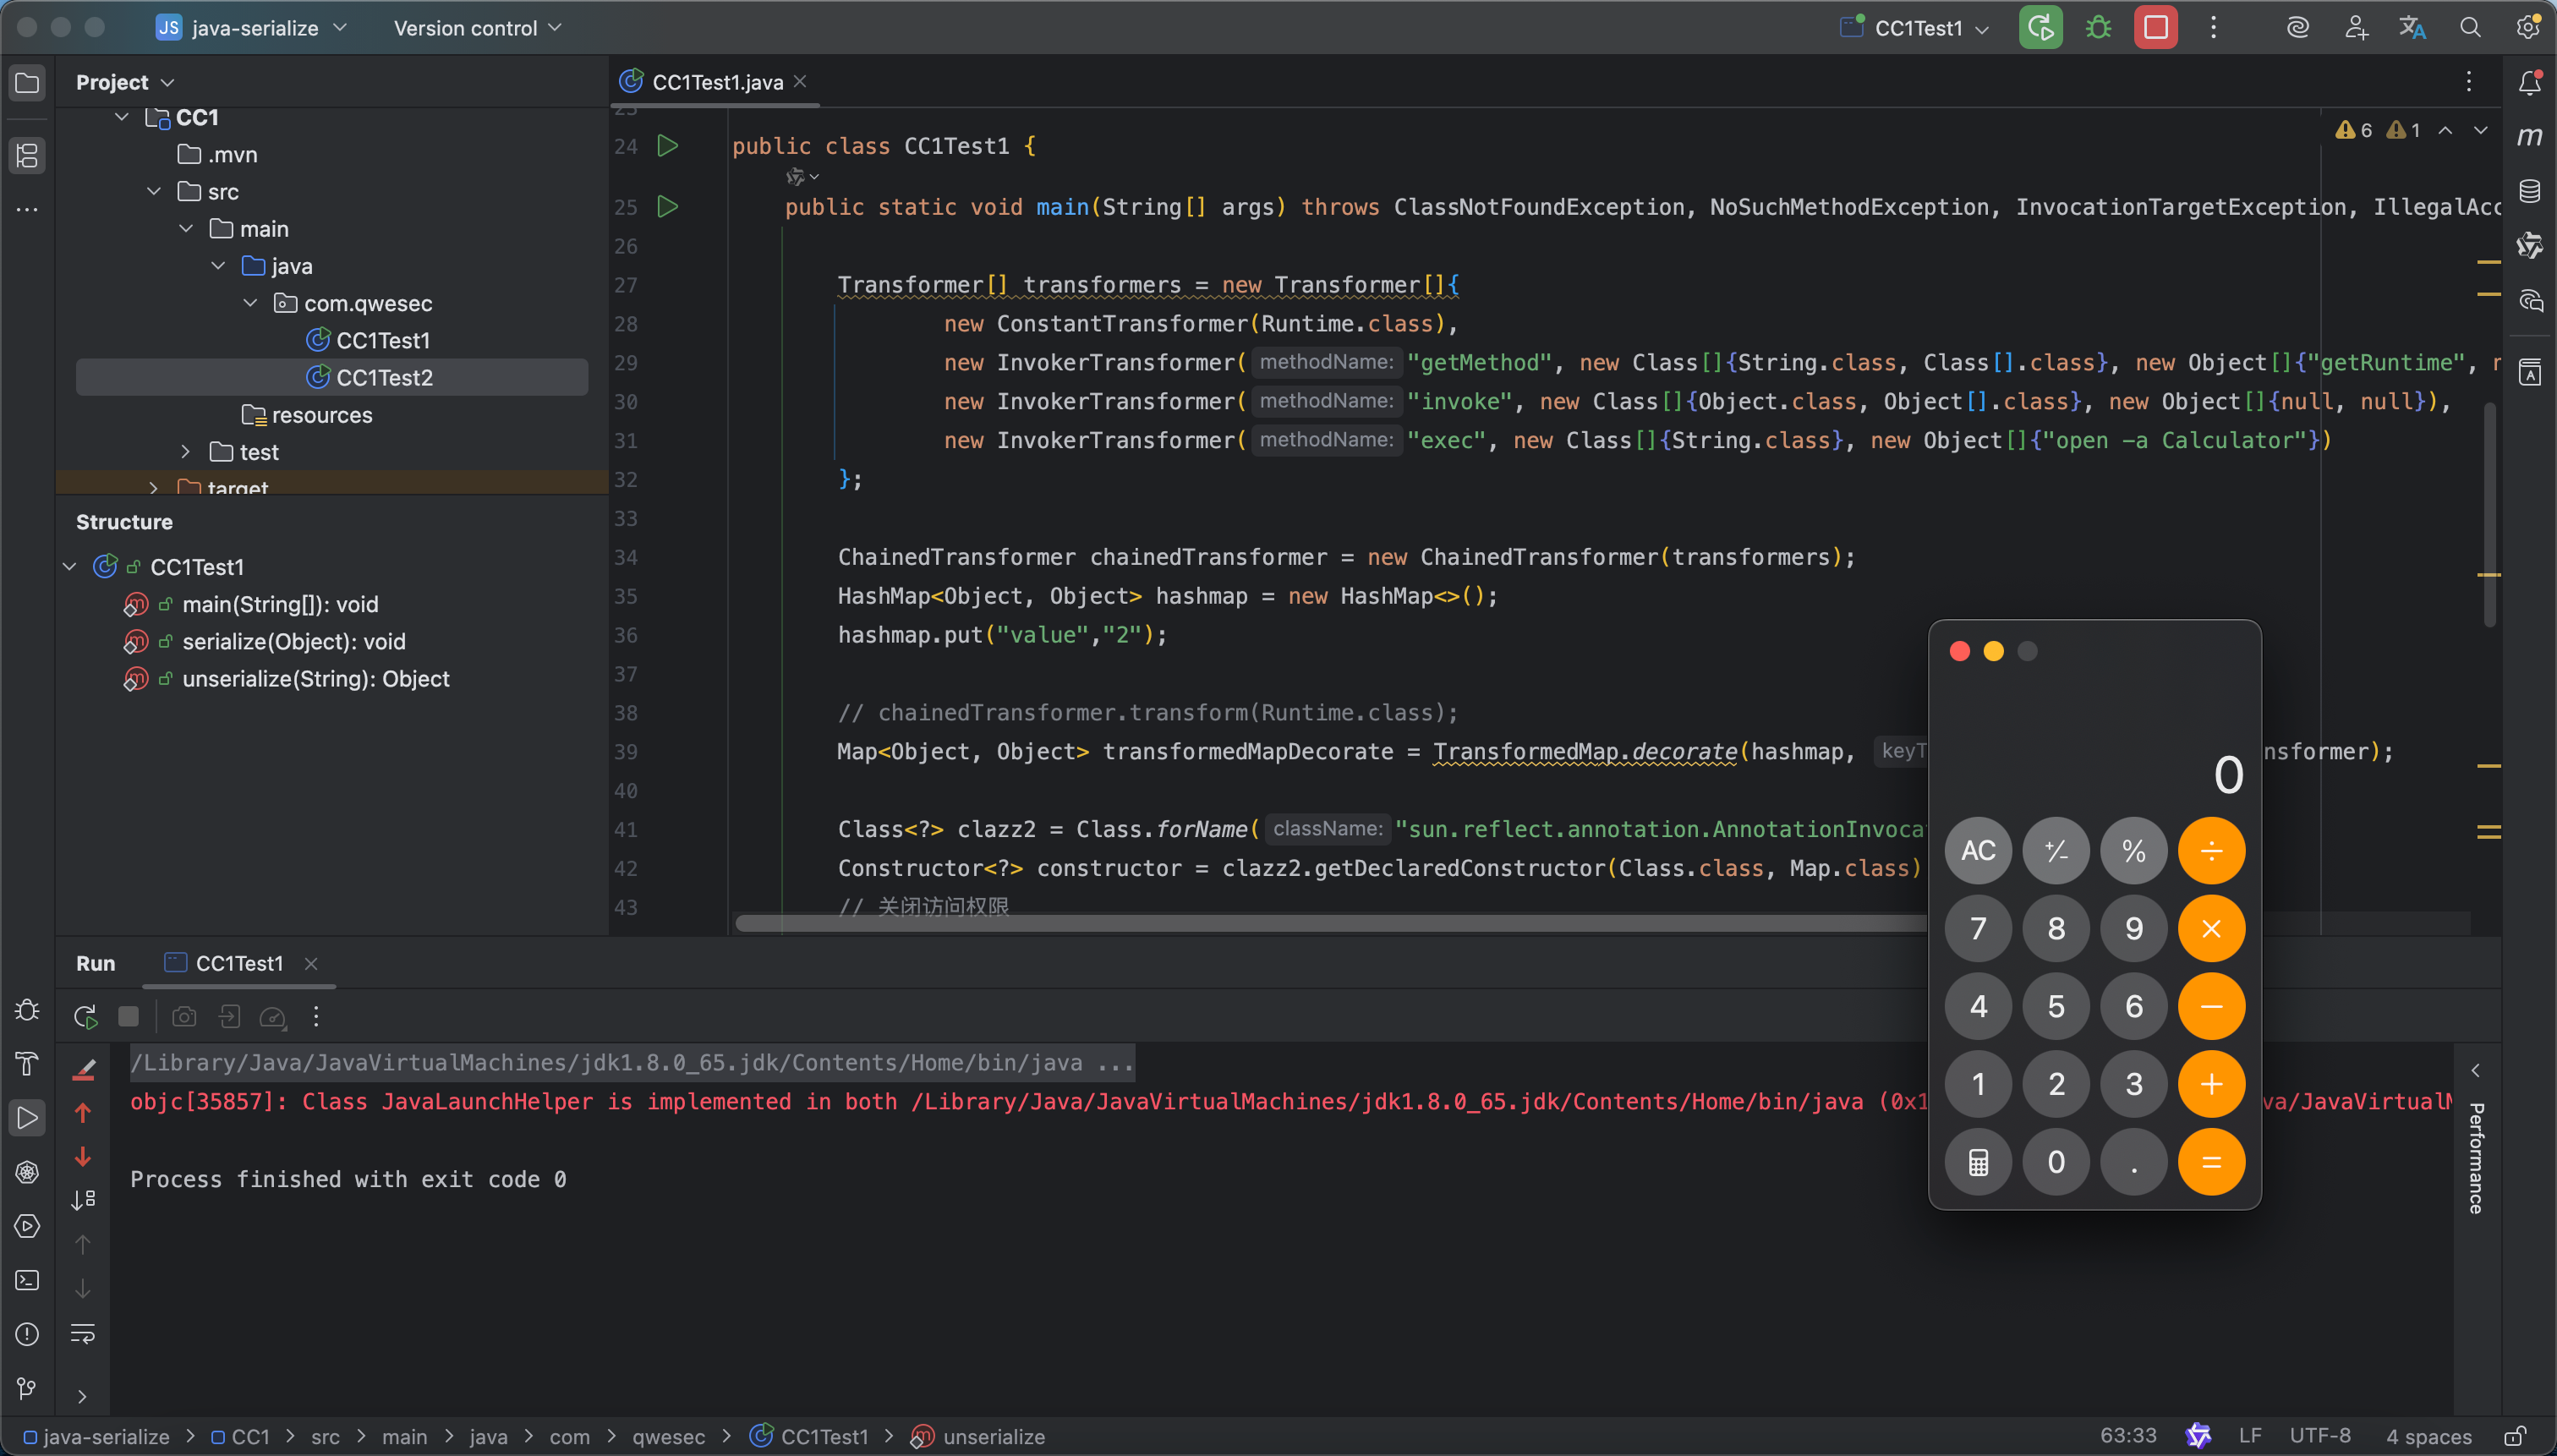Open the Maven tool window icon

[2530, 136]
